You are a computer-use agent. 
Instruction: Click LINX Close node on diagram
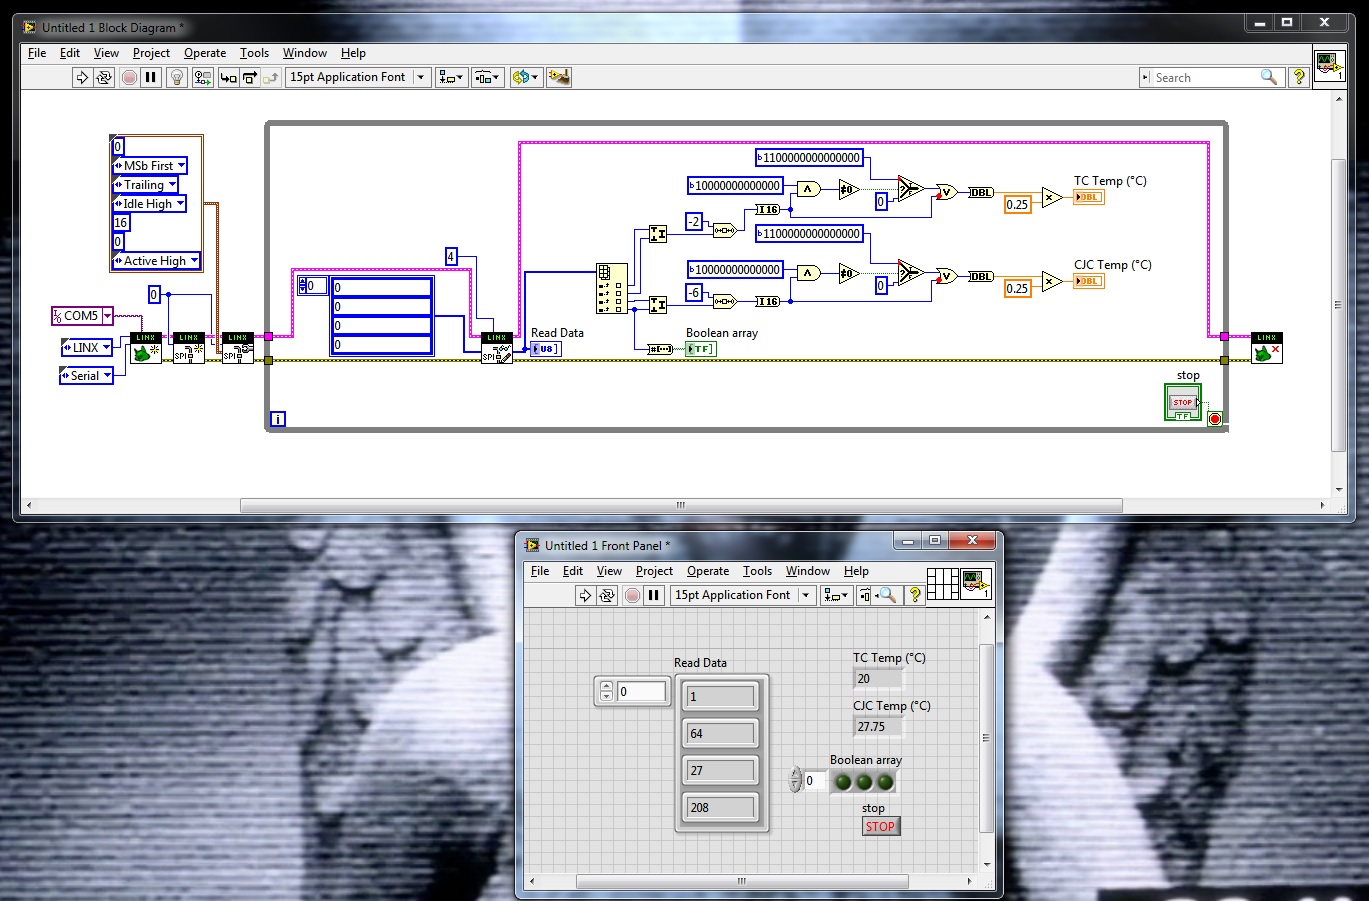pyautogui.click(x=1267, y=348)
